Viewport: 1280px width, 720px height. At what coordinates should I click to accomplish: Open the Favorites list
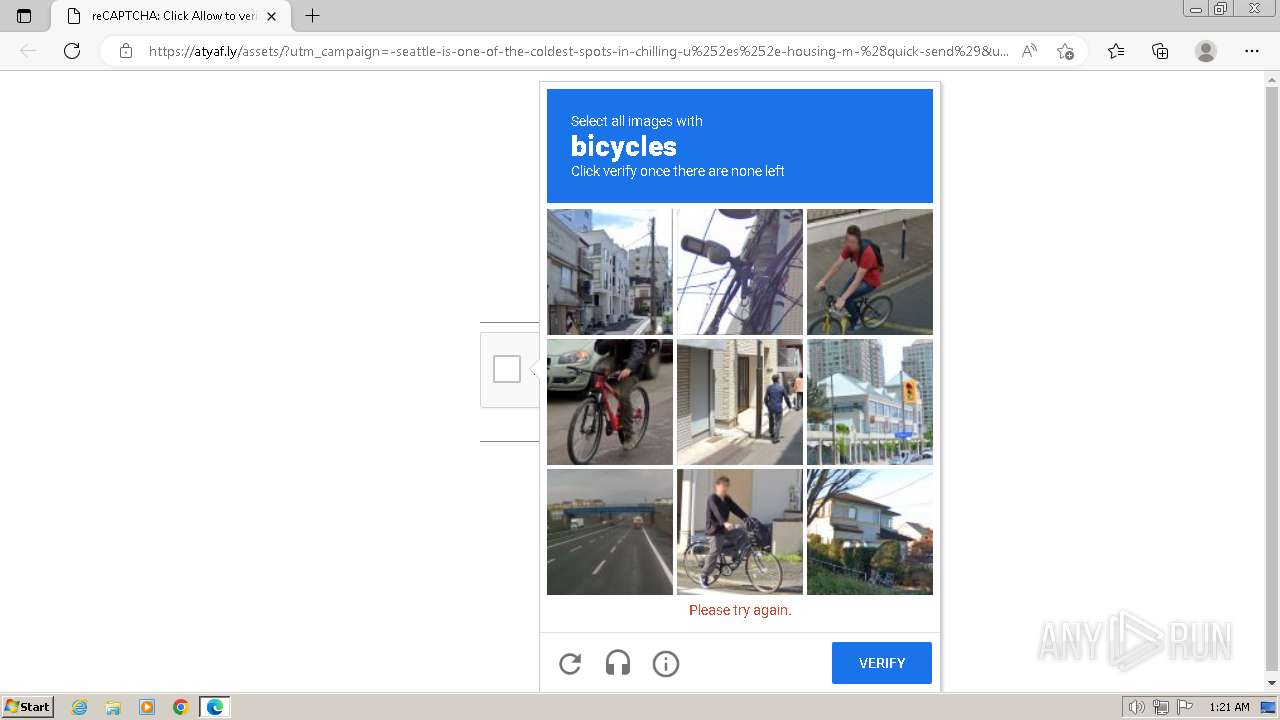point(1116,51)
